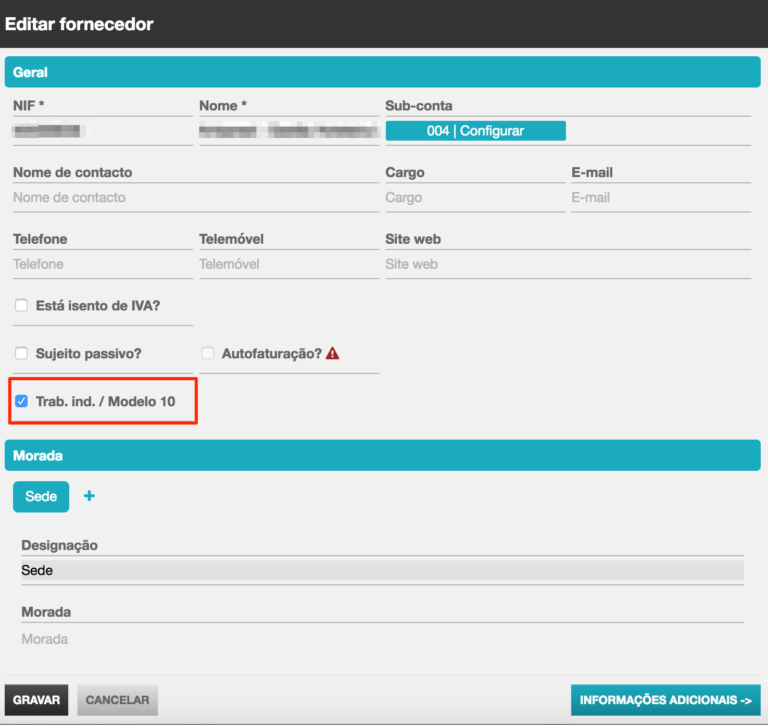Image resolution: width=768 pixels, height=725 pixels.
Task: Click the 004 | Configurar sub-conta button
Action: pyautogui.click(x=475, y=131)
